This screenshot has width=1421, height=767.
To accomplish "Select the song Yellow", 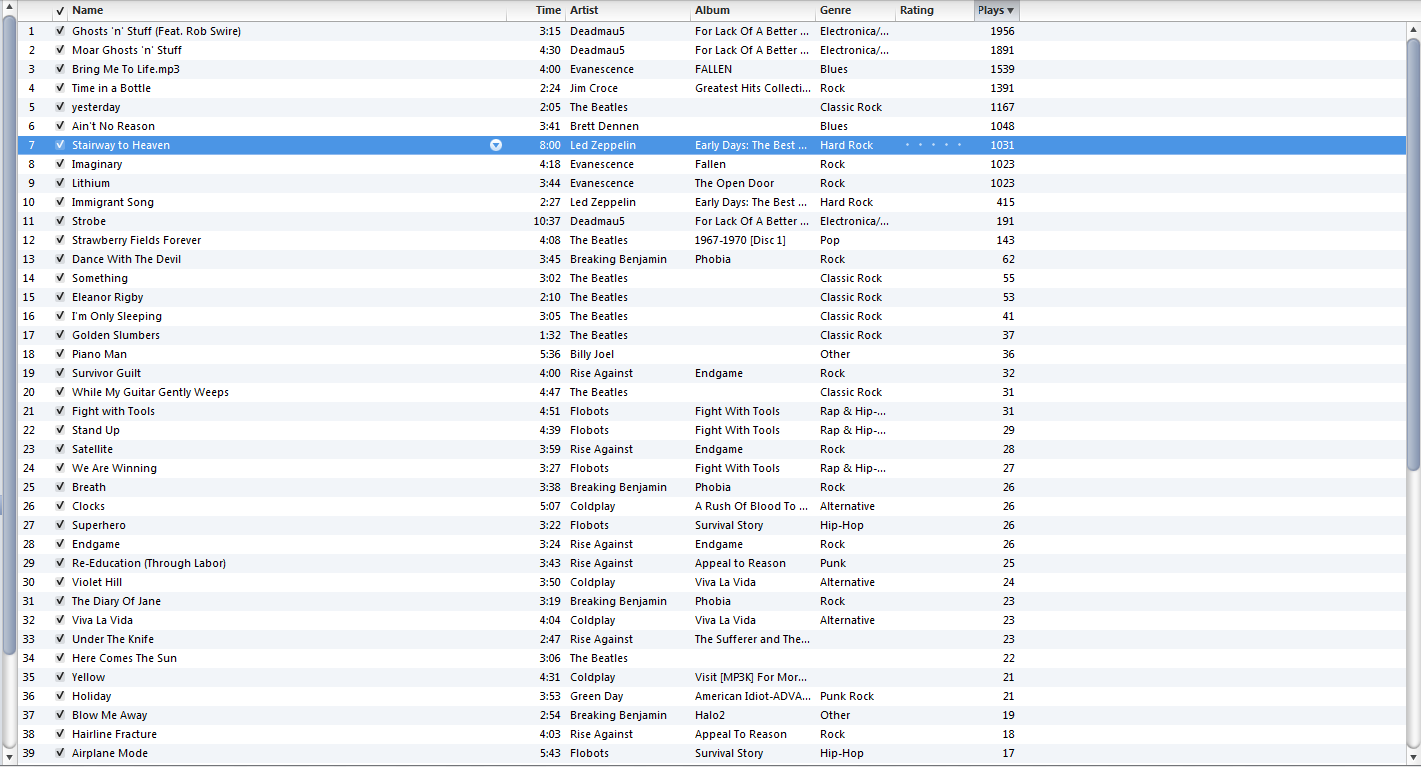I will click(88, 677).
